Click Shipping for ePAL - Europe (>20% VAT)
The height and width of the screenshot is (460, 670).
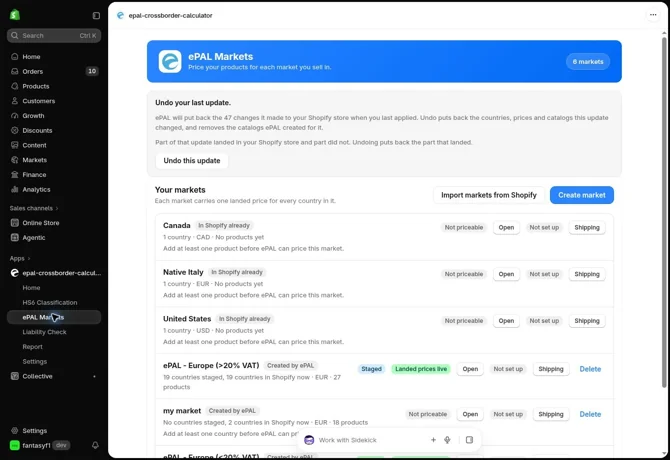(x=551, y=369)
